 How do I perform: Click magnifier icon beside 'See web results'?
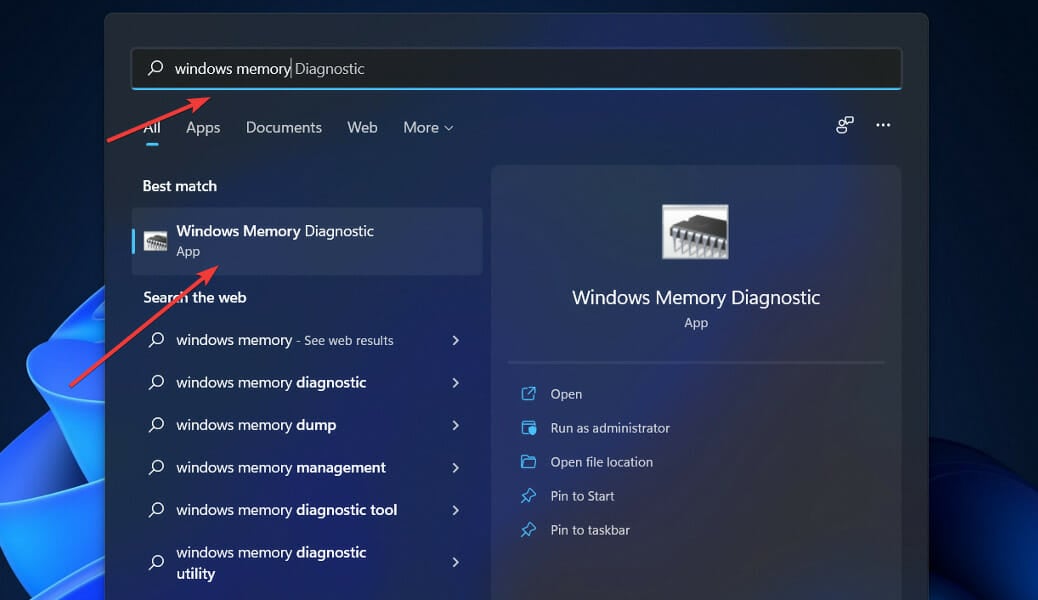[x=156, y=340]
